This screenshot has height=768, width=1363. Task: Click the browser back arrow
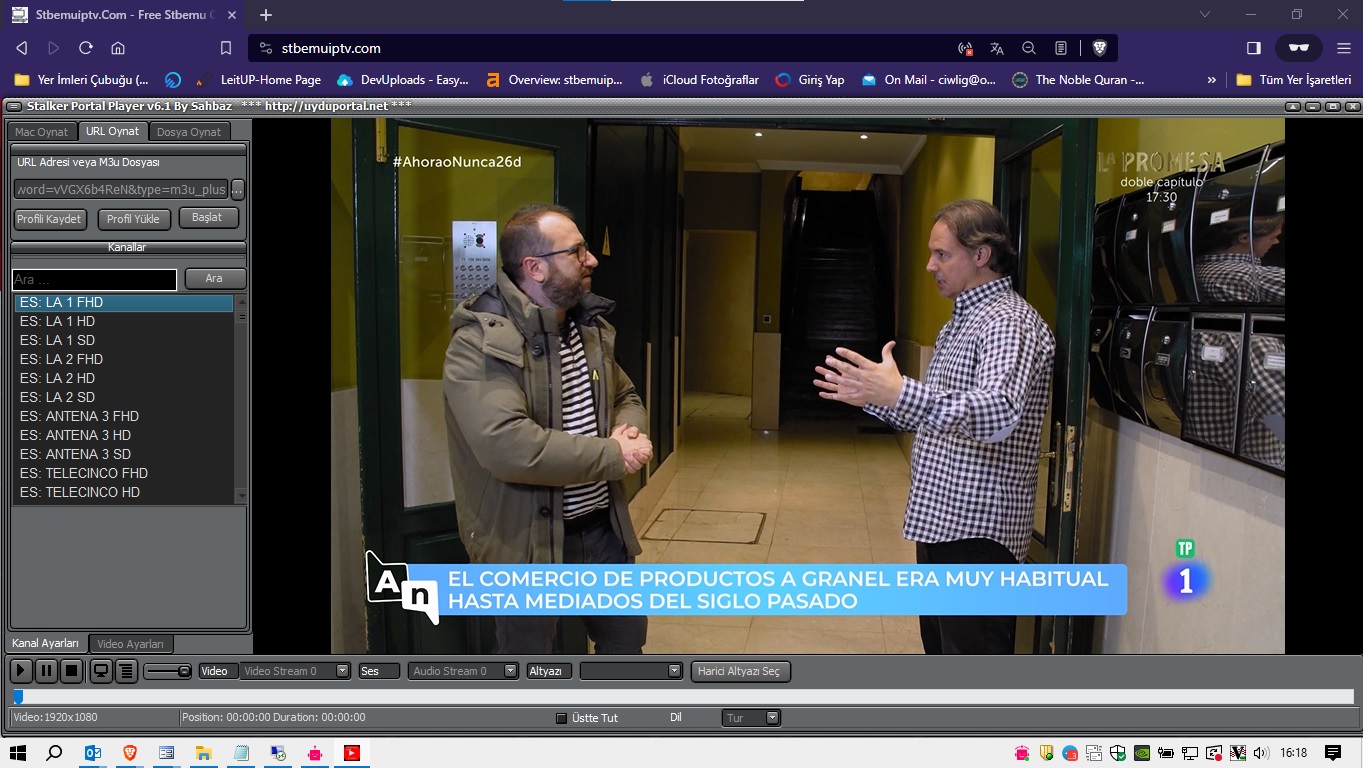[x=22, y=48]
